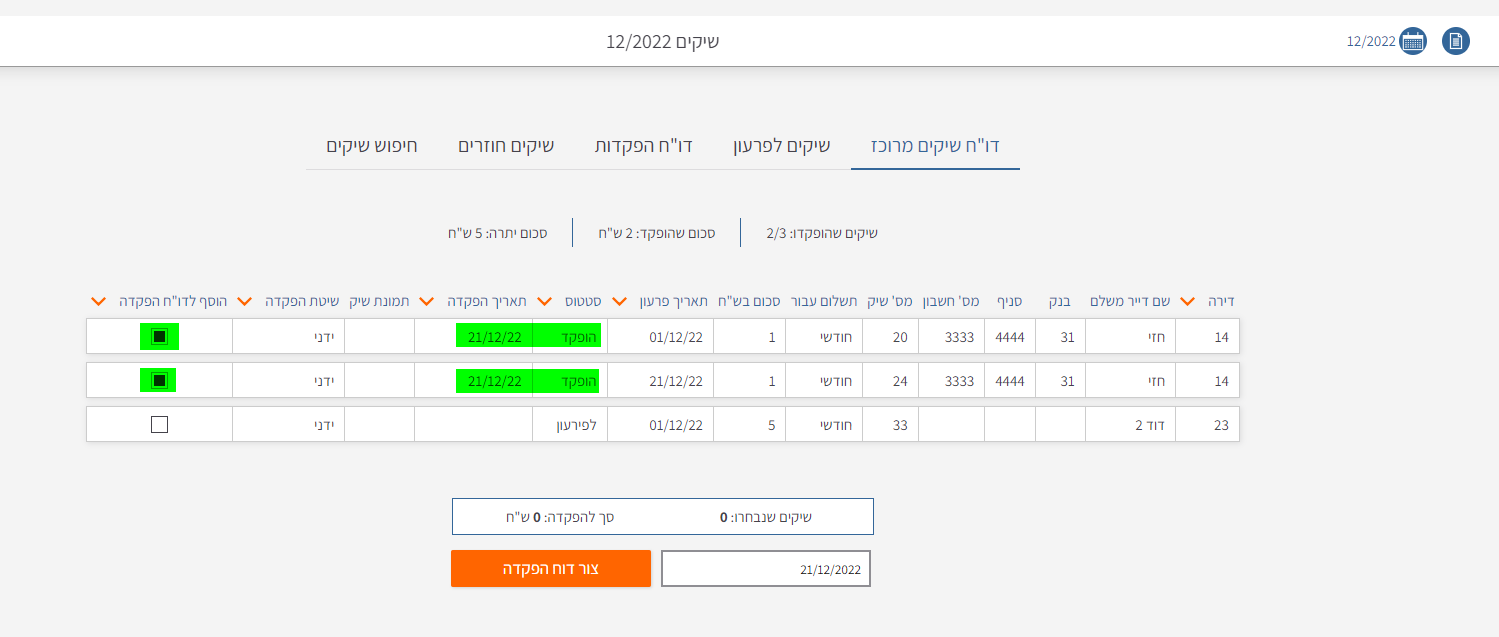Click the document report icon in header
Screen dimensions: 1499x637
point(1456,41)
